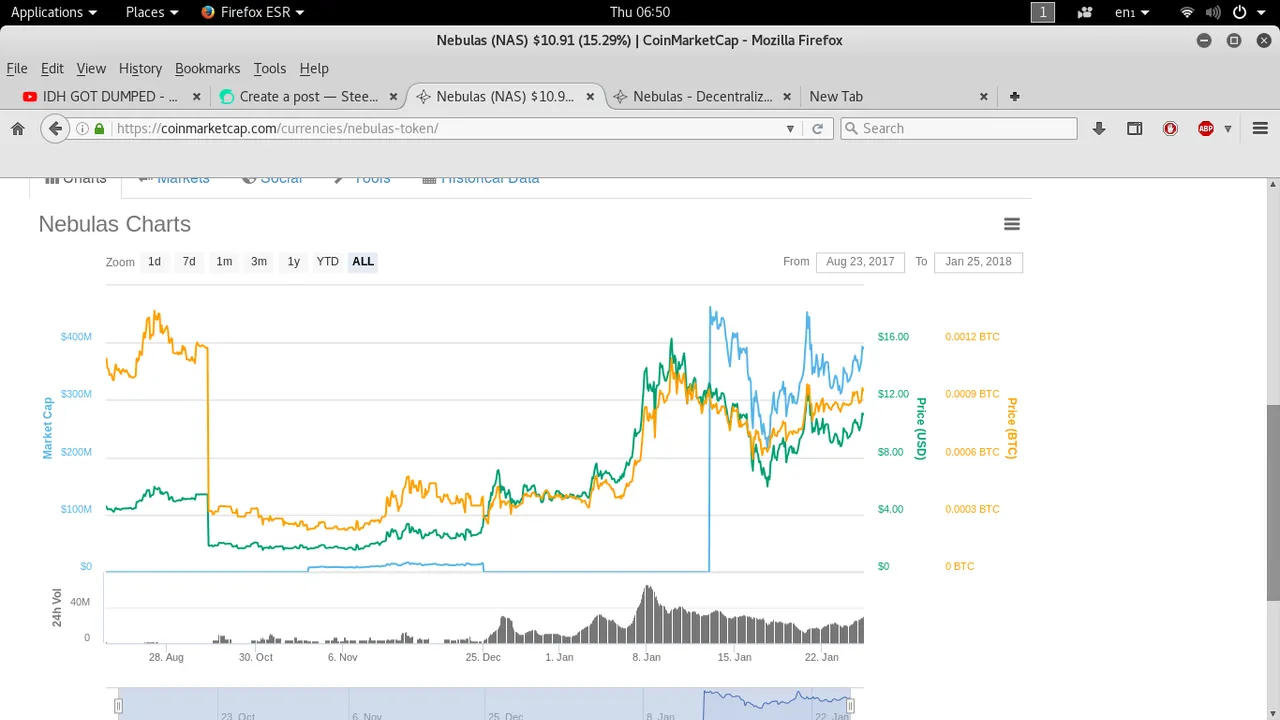The width and height of the screenshot is (1280, 720).
Task: Close the New Tab tab
Action: [983, 97]
